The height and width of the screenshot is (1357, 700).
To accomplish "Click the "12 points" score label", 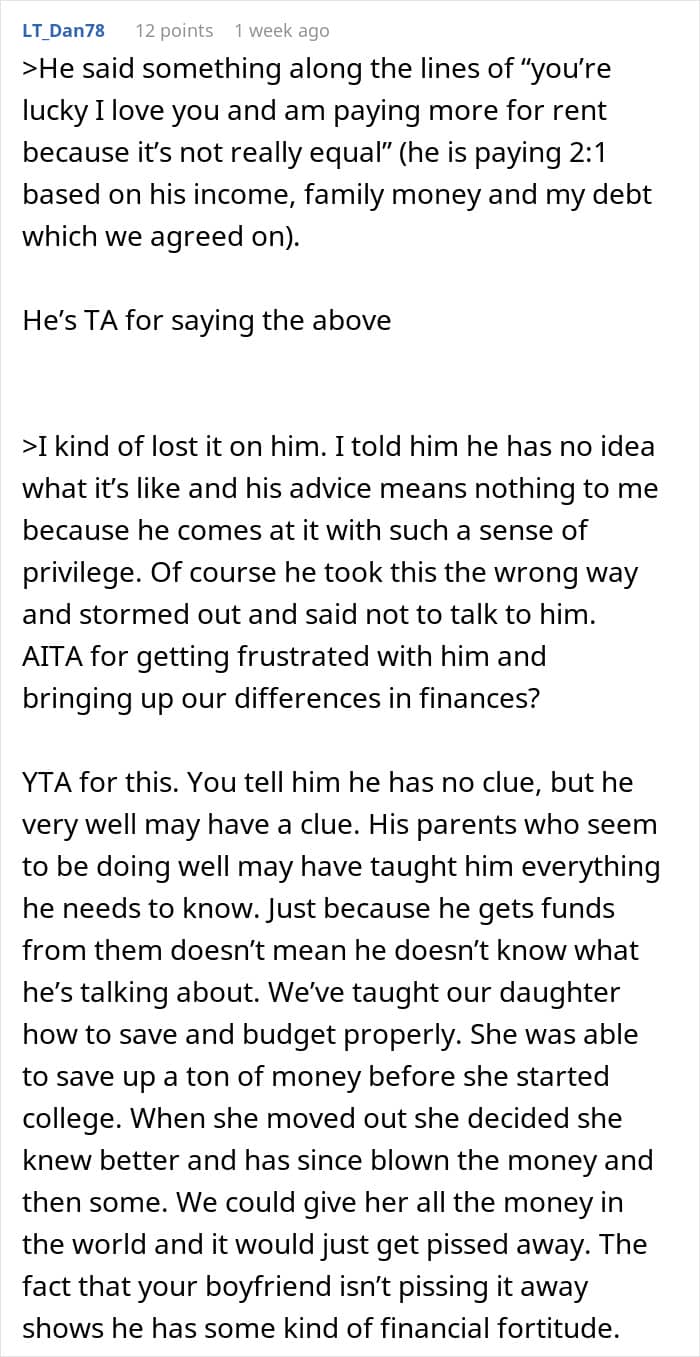I will [174, 31].
